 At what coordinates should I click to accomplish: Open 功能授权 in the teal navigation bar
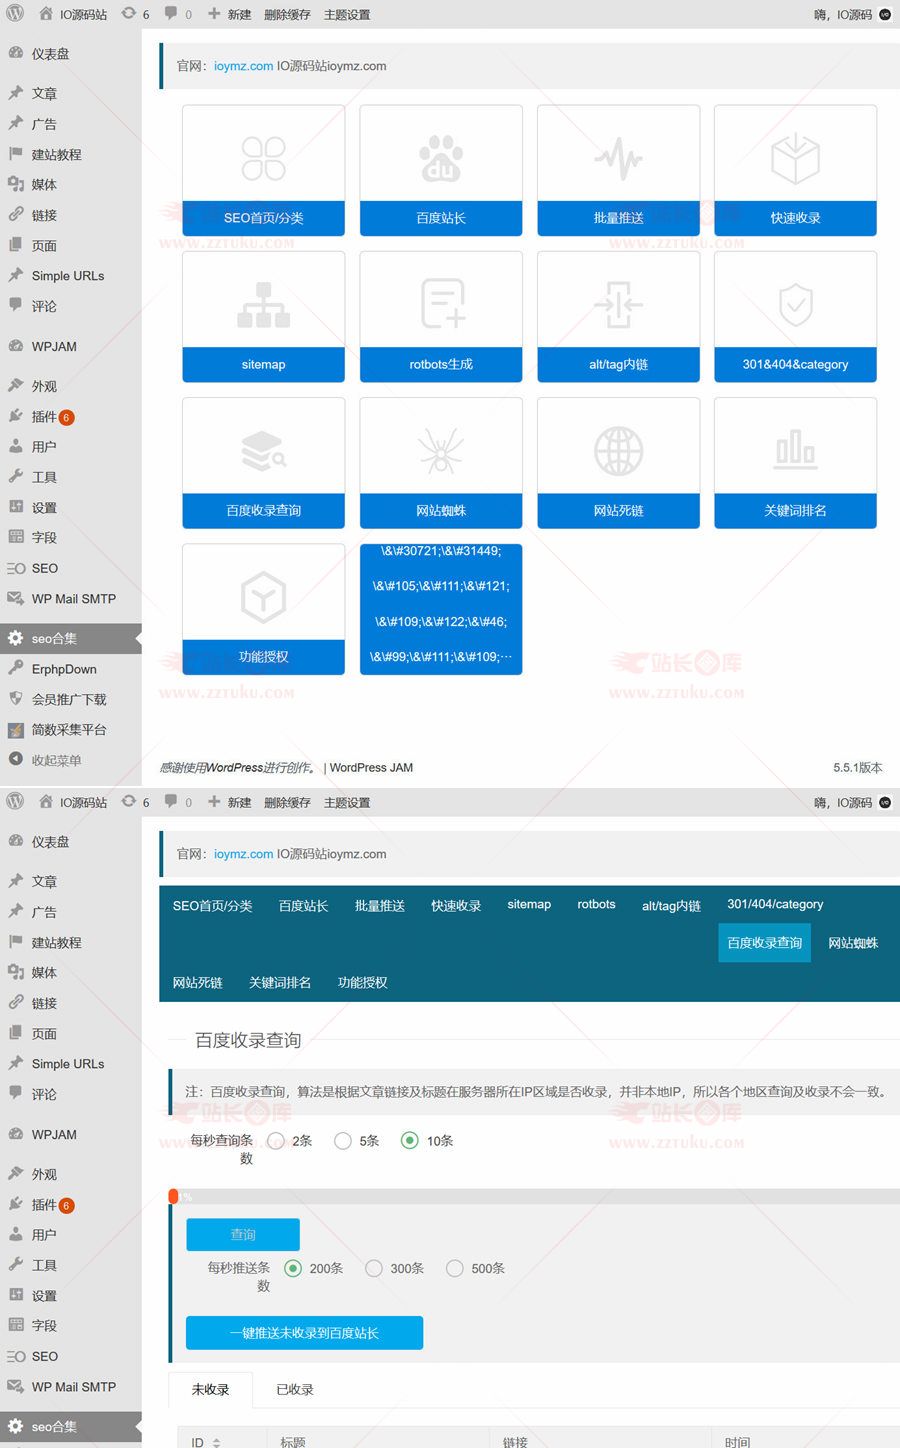362,982
